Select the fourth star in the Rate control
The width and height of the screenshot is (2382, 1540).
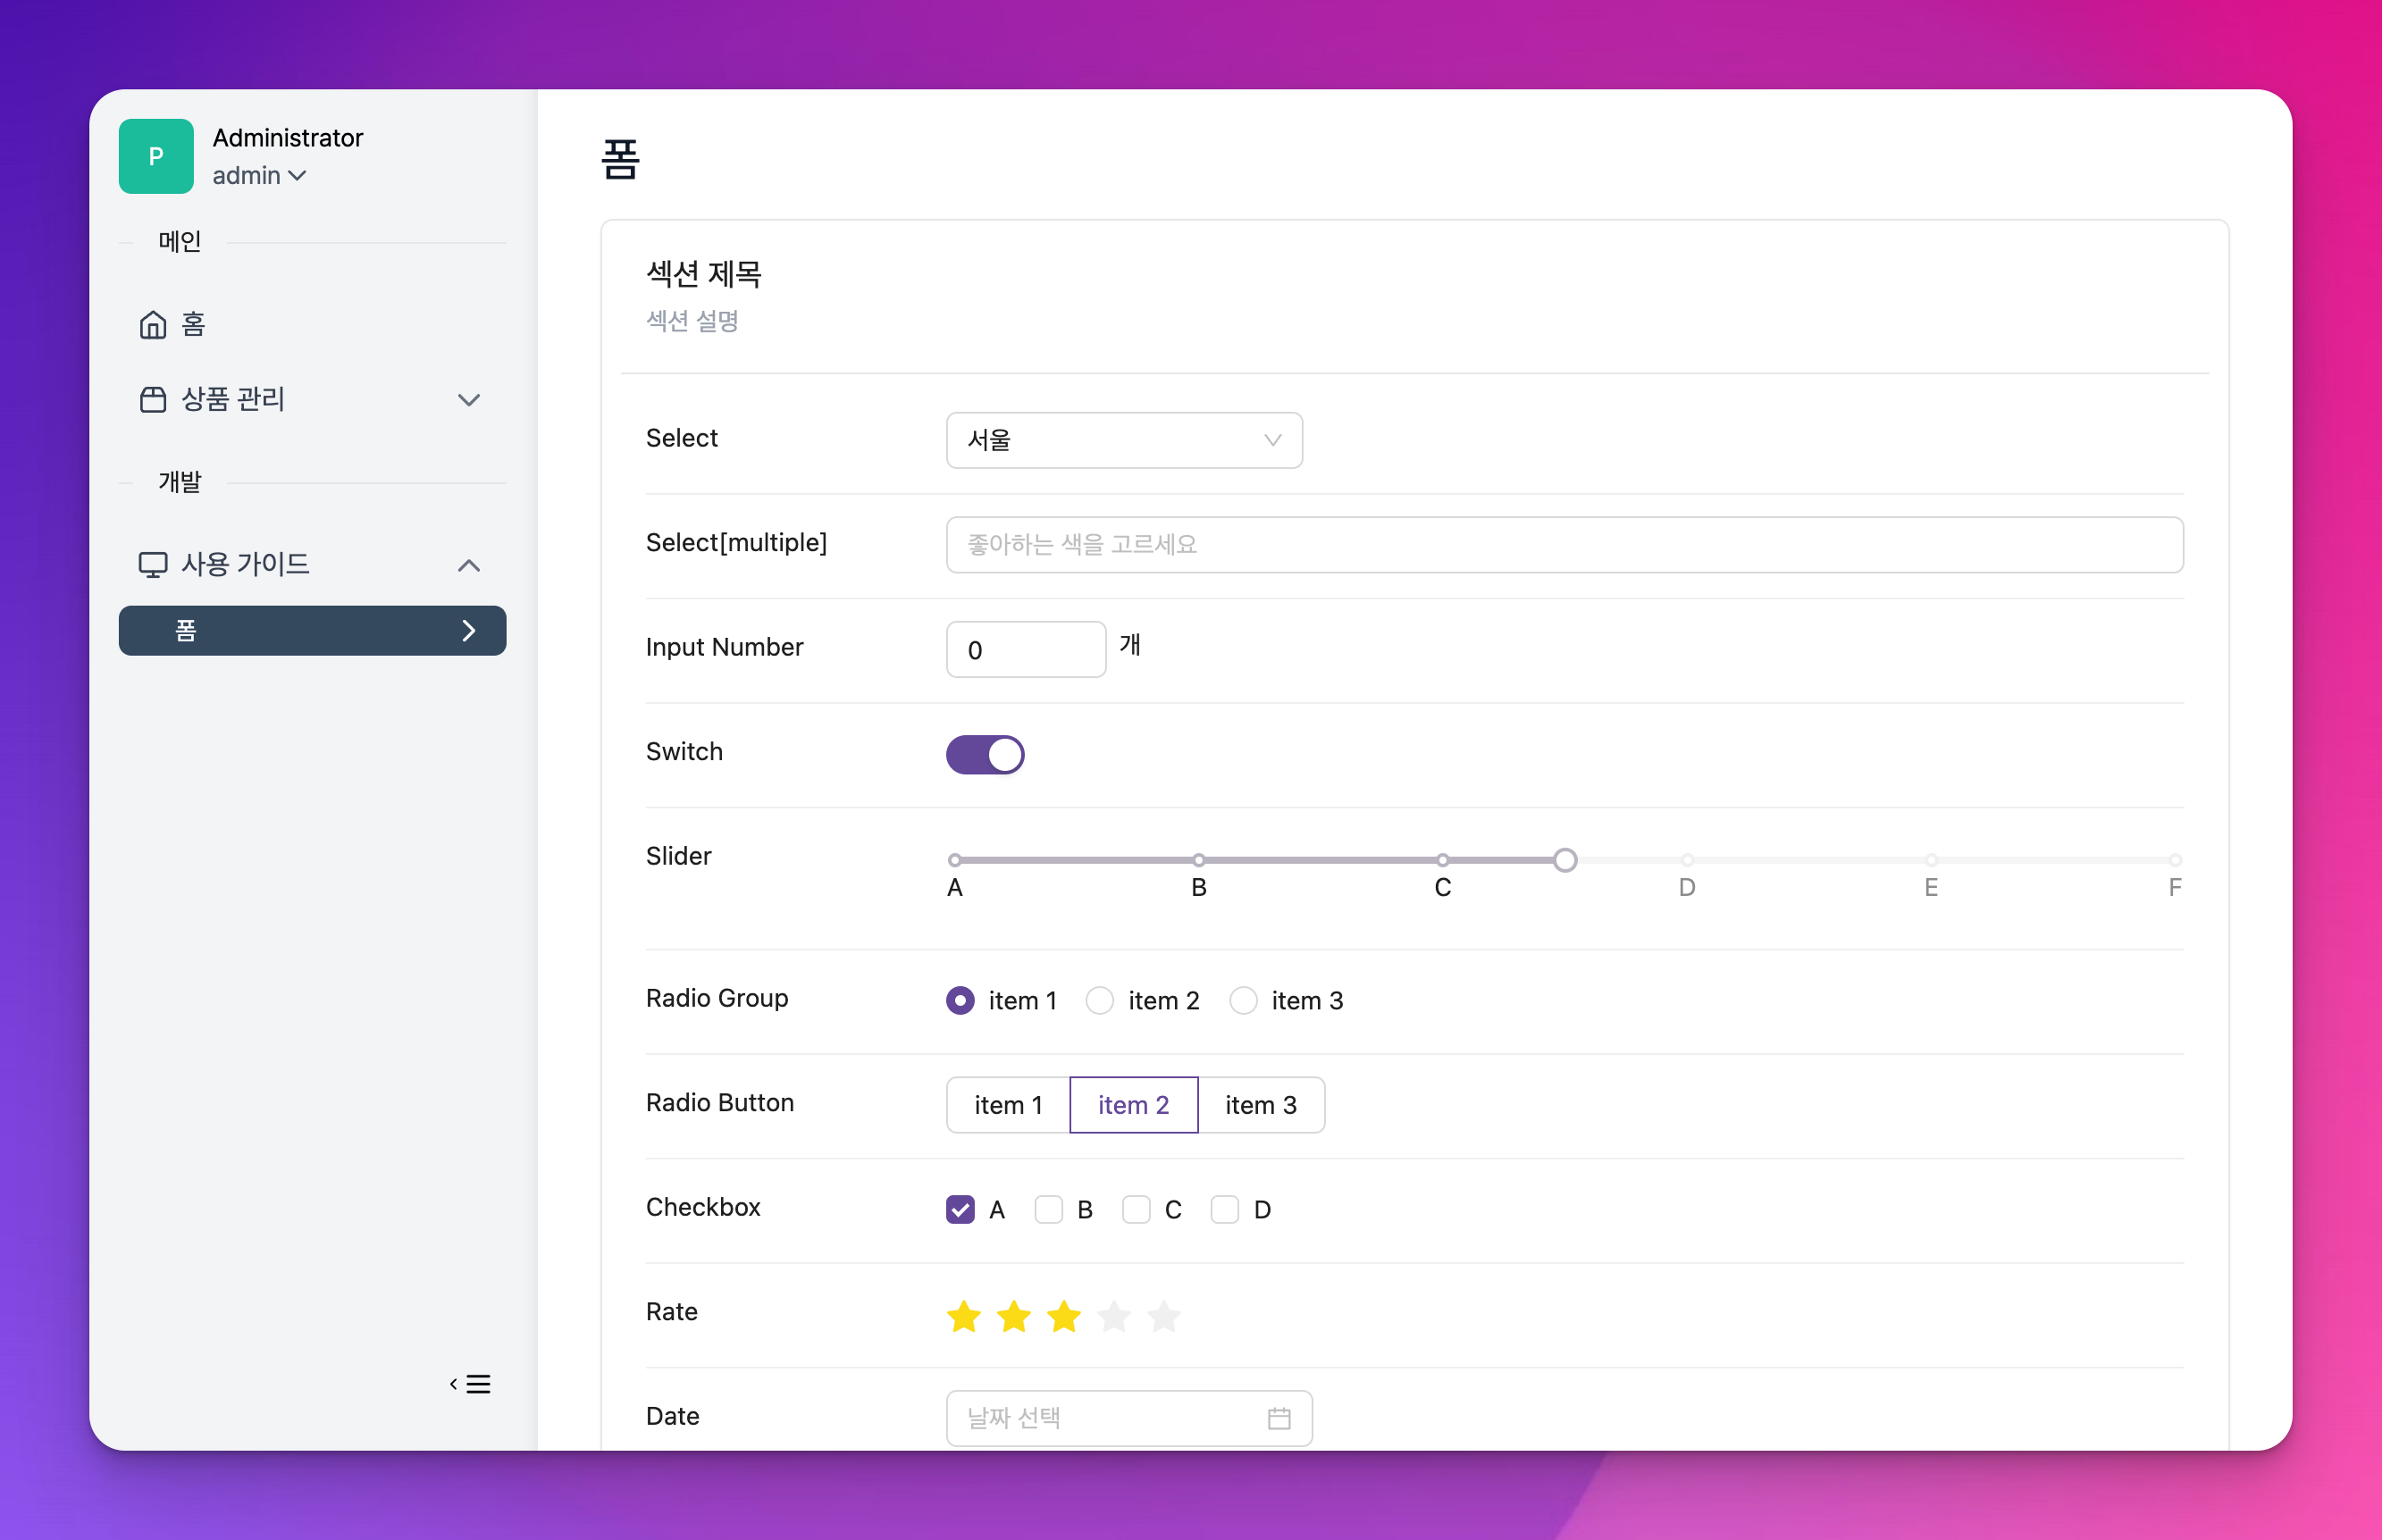tap(1114, 1317)
